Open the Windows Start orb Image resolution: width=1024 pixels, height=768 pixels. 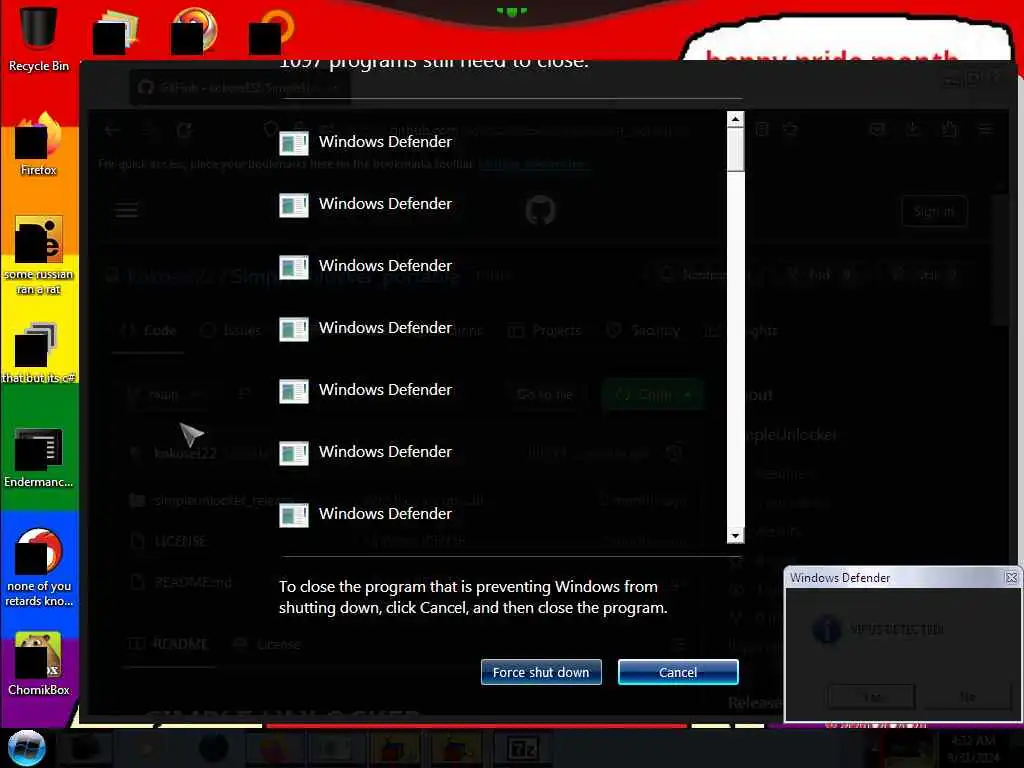click(x=27, y=748)
